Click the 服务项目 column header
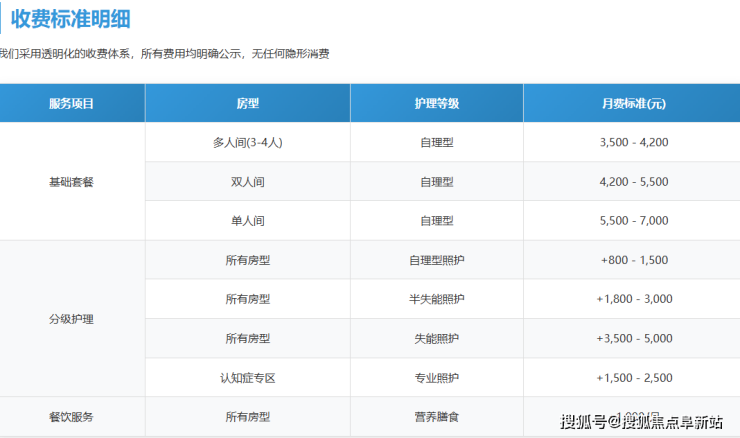740x438 pixels. pos(72,103)
